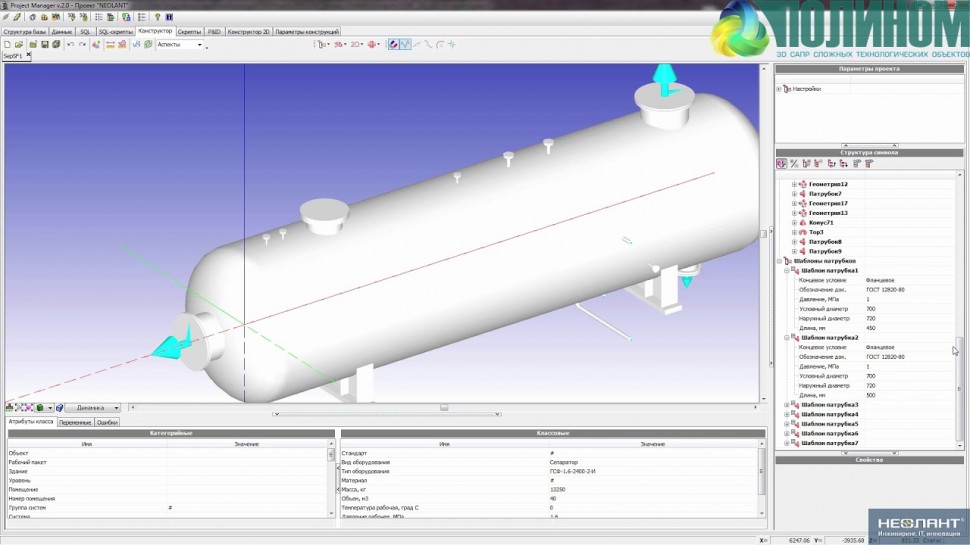Click the percent icon in symbol structure toolbar
Screen dimensions: 970x545
[794, 163]
